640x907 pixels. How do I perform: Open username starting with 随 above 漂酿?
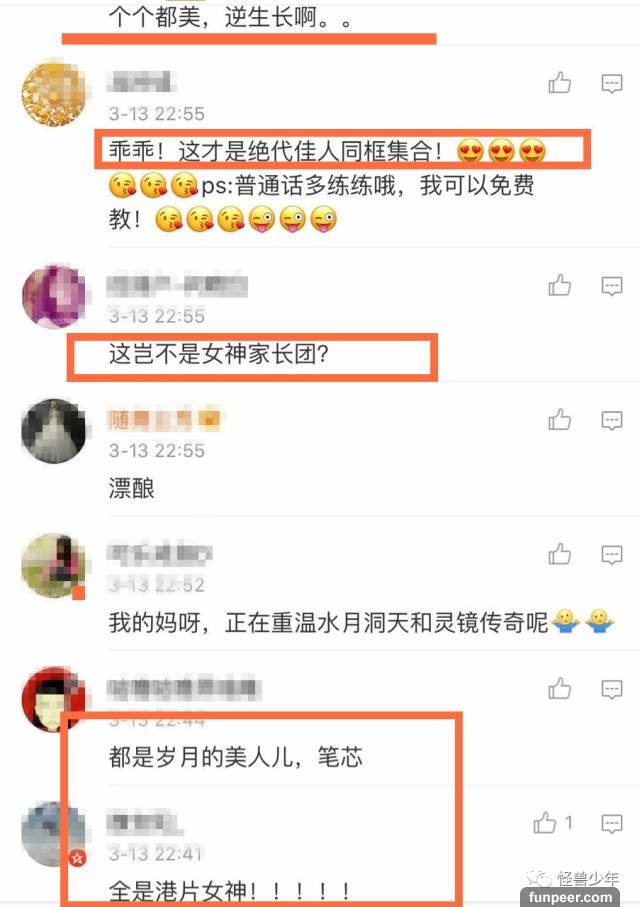(164, 419)
